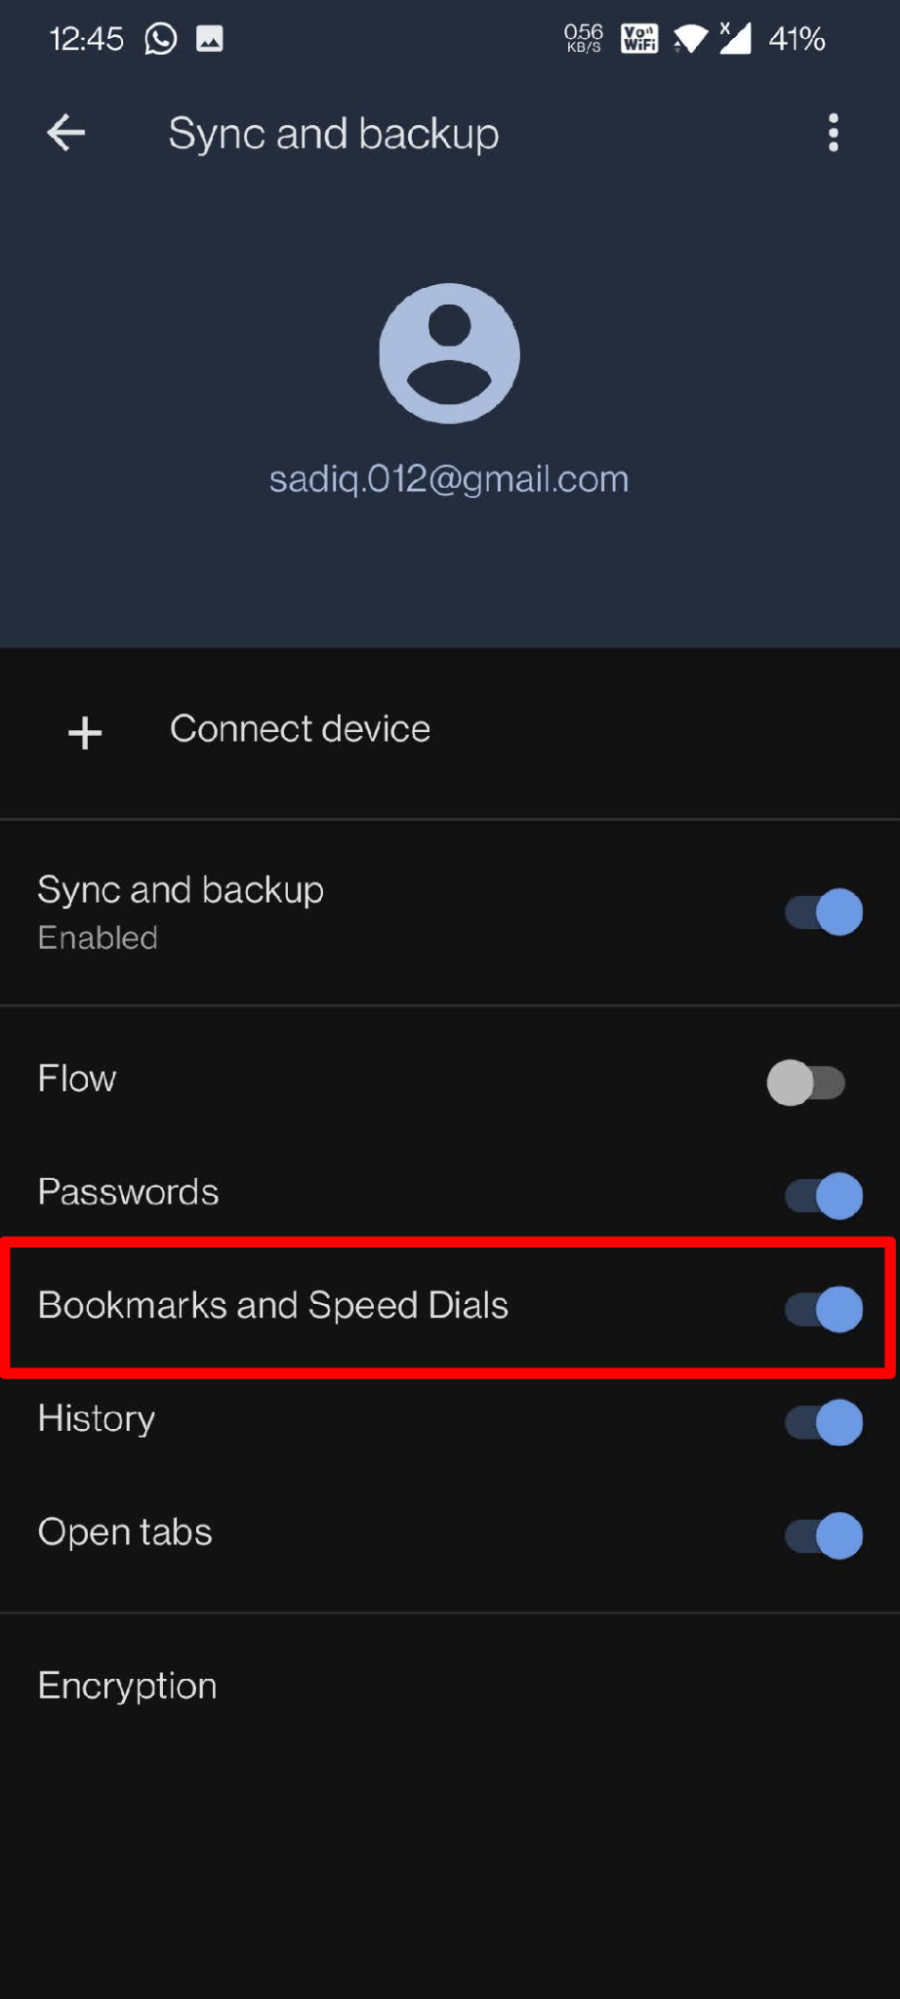Turn off Passwords sync toggle

coord(823,1195)
